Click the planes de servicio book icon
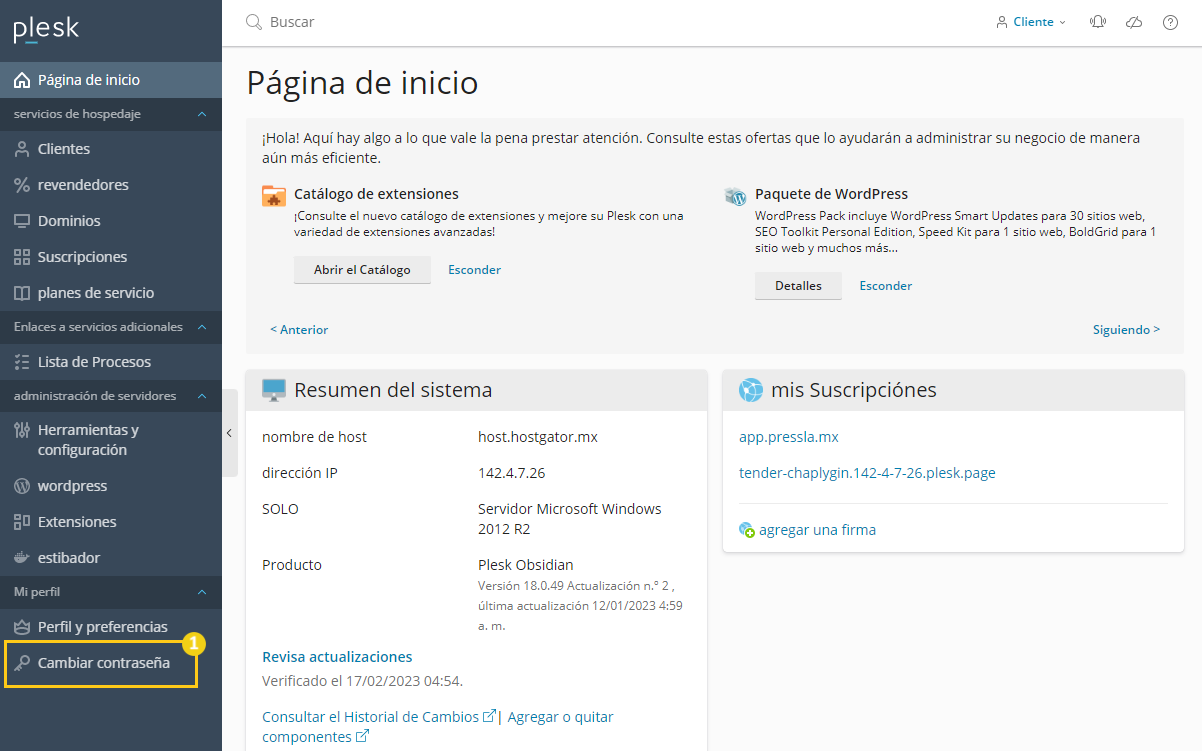This screenshot has height=751, width=1202. (x=22, y=293)
